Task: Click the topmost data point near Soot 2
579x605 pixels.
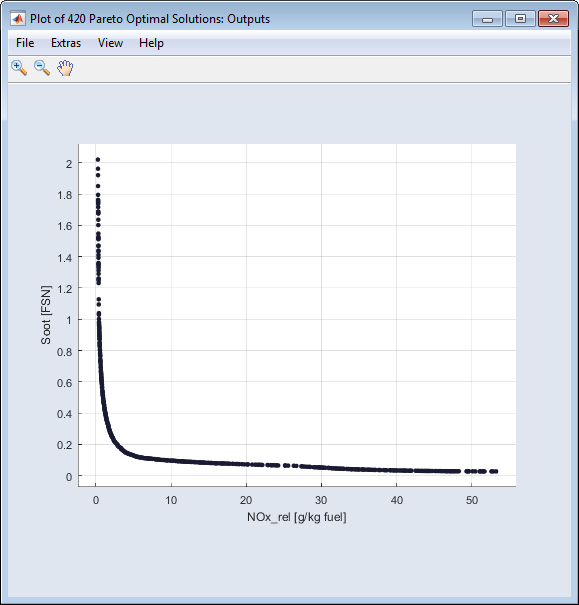Action: pos(98,159)
